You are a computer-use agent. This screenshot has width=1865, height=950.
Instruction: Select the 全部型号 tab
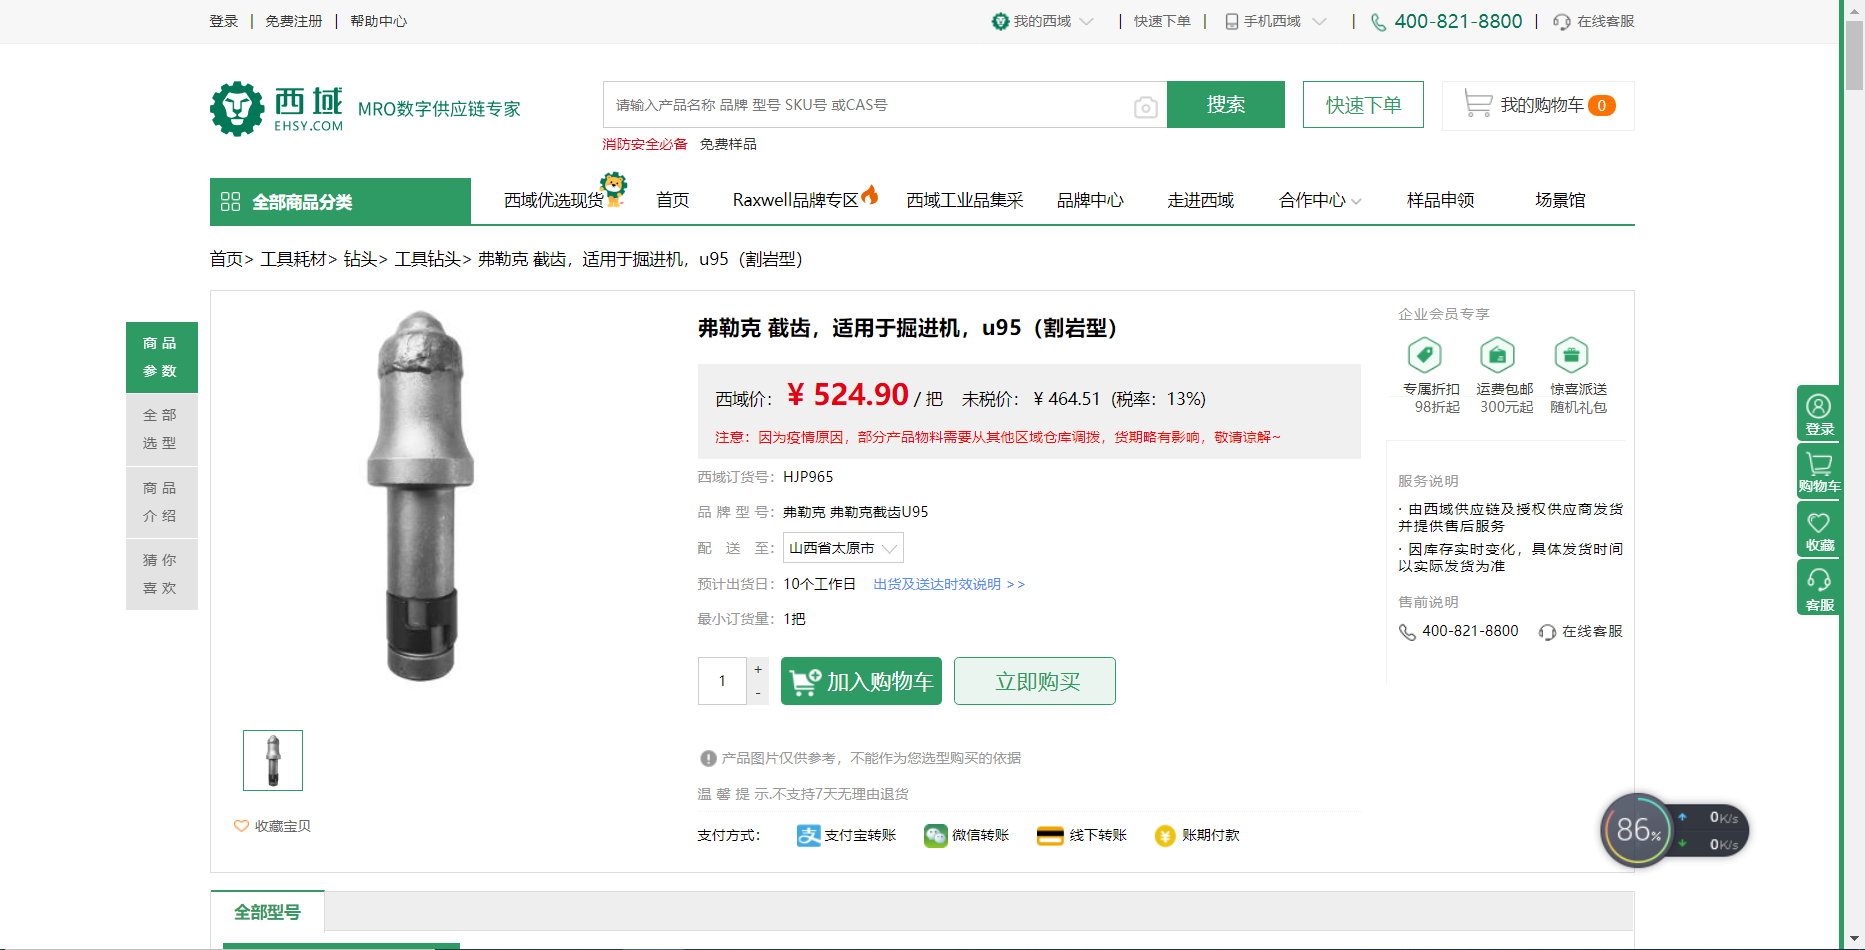267,912
